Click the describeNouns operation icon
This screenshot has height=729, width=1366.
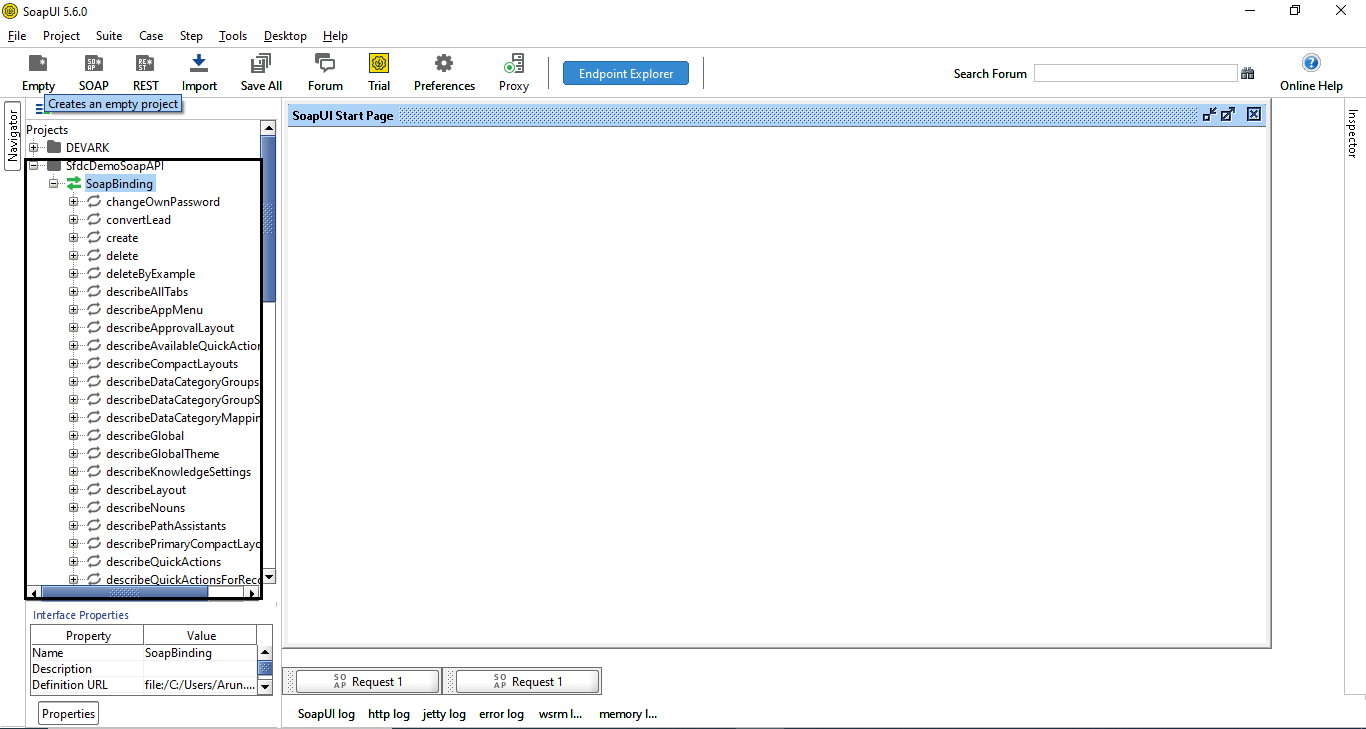(94, 508)
